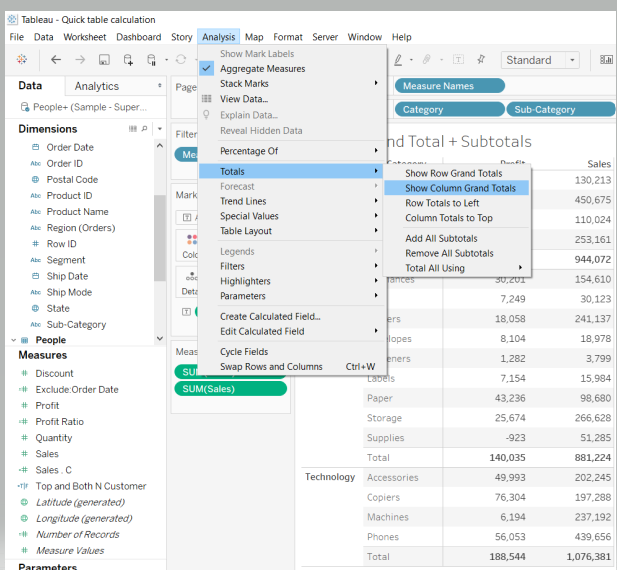
Task: Click the back arrow undo icon
Action: pos(56,60)
